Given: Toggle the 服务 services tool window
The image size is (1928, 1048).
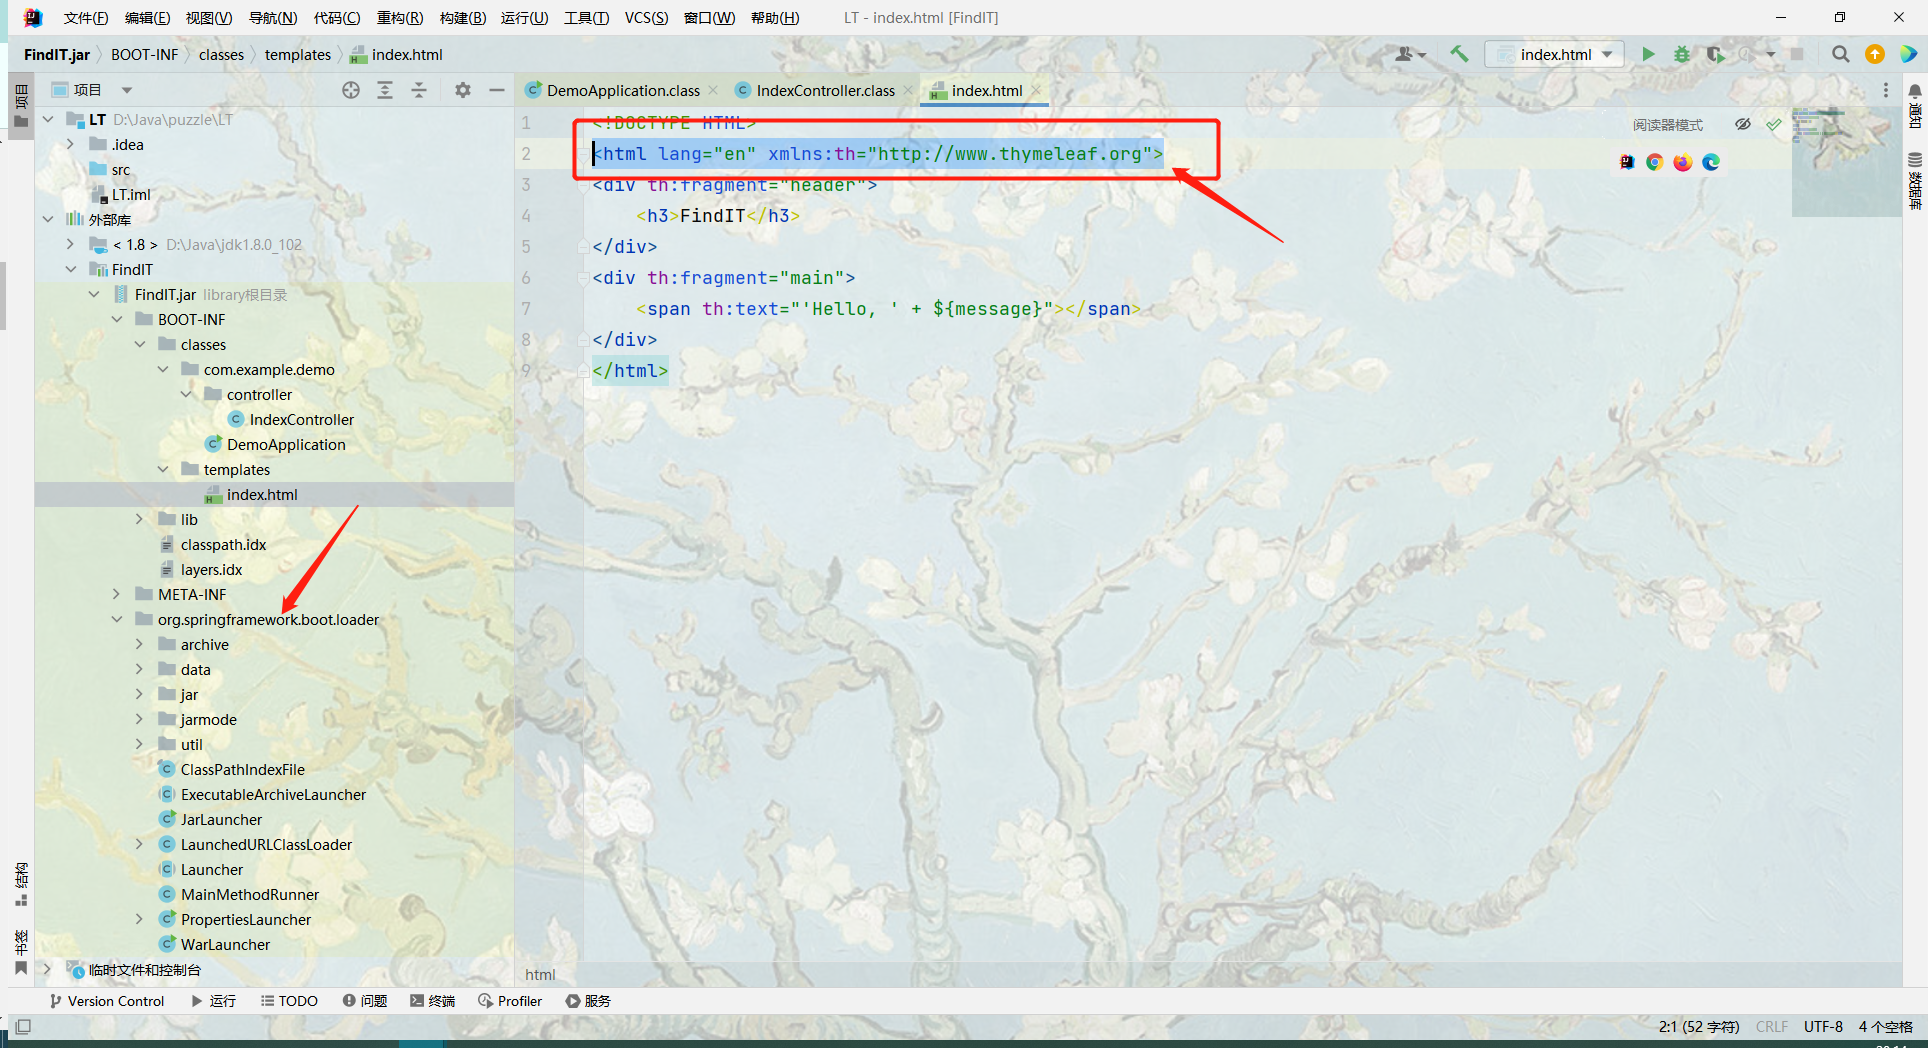Looking at the screenshot, I should (x=588, y=1001).
